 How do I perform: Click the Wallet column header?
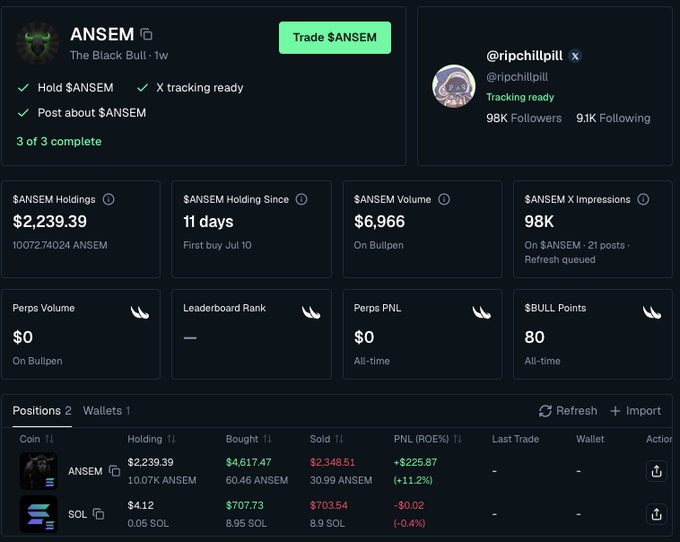pos(590,439)
